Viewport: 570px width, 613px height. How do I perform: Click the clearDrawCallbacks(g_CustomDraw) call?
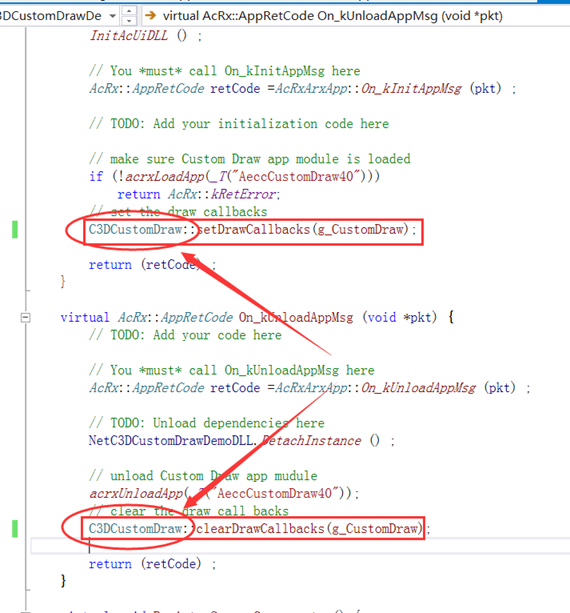(x=310, y=529)
